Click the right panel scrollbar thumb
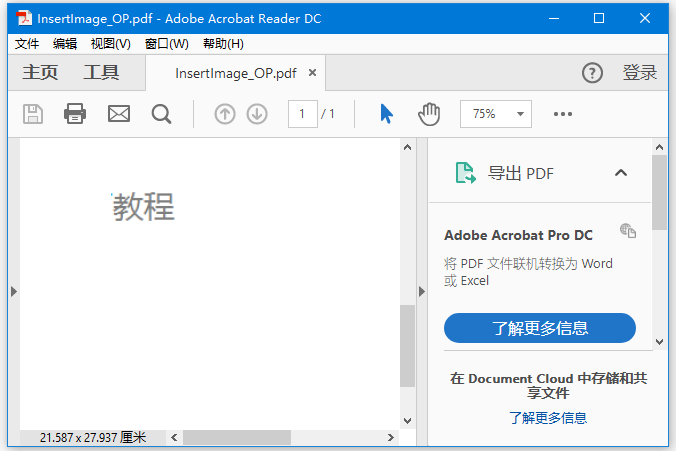Image resolution: width=676 pixels, height=451 pixels. [659, 193]
